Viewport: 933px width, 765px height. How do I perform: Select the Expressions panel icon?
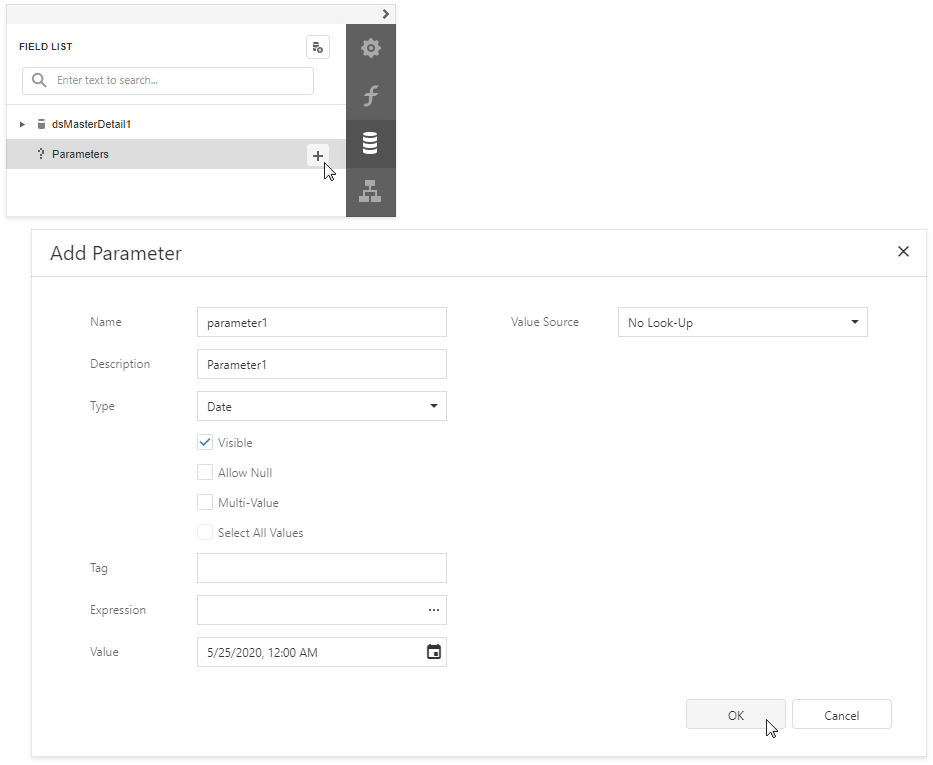[370, 95]
